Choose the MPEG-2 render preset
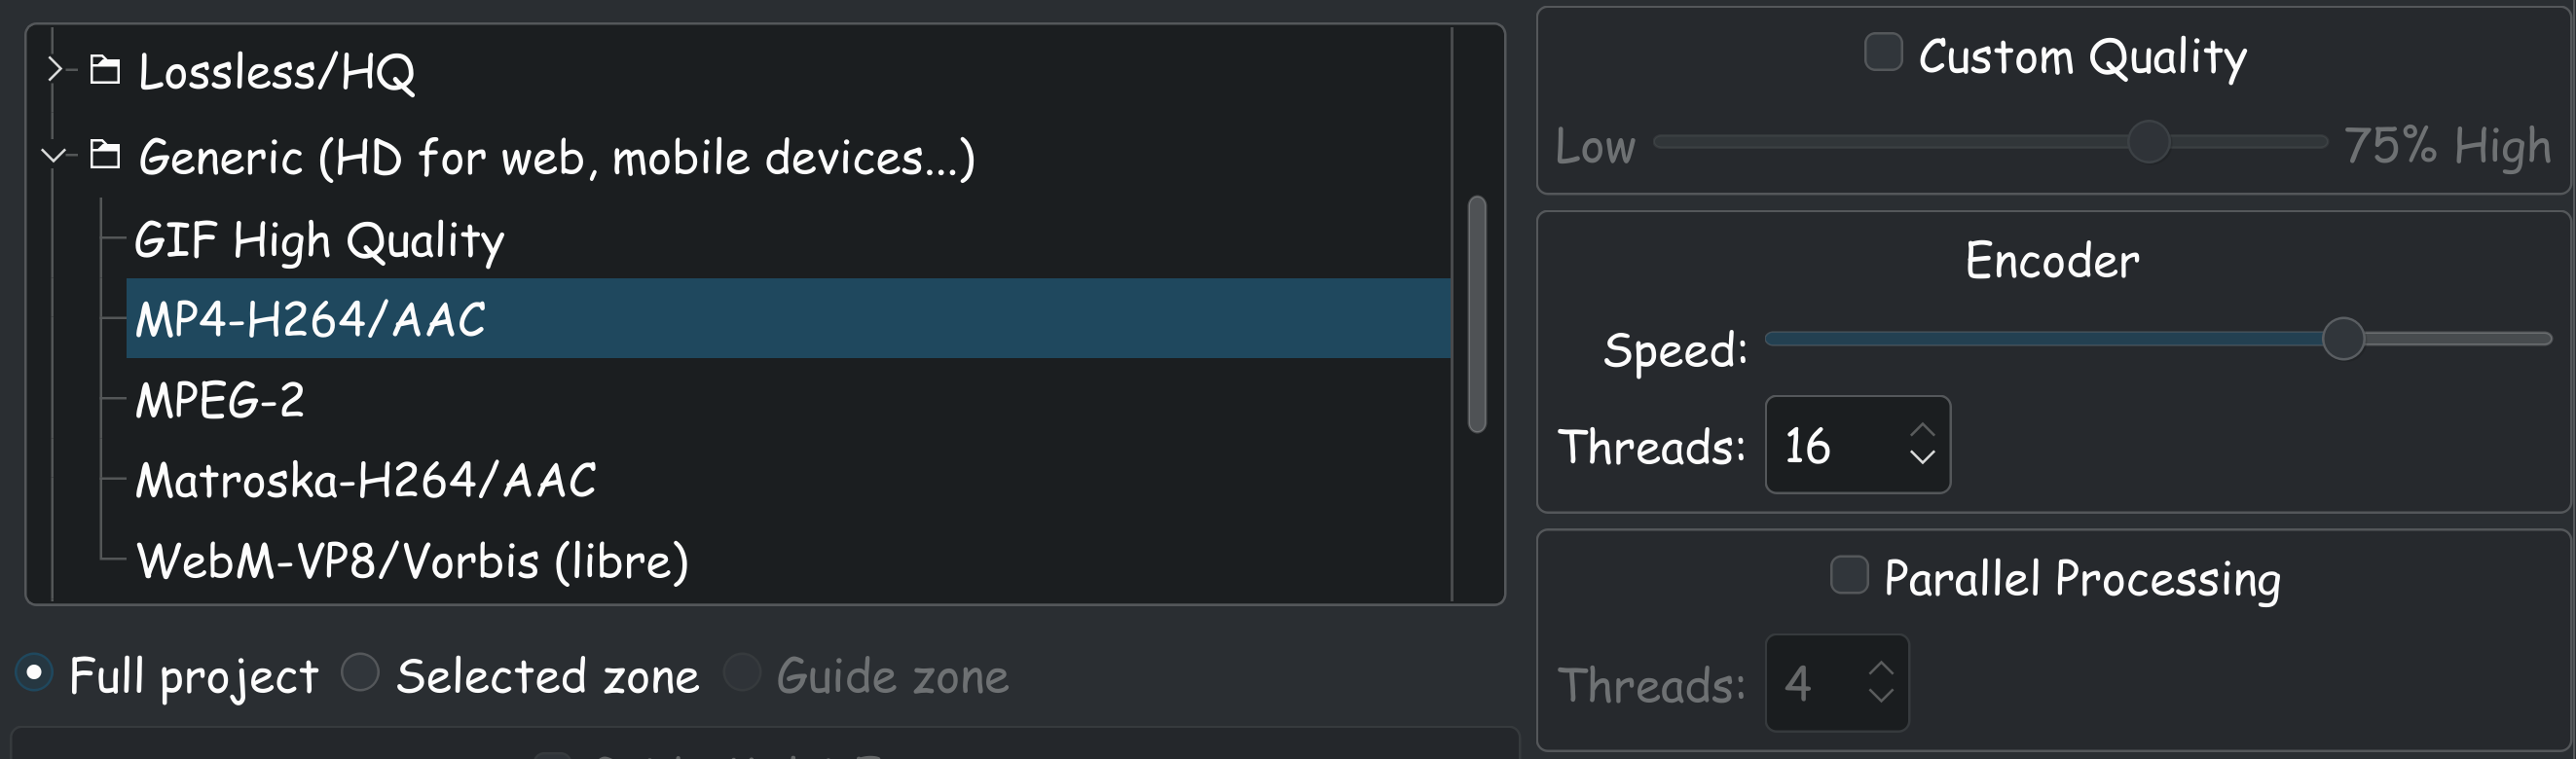2576x759 pixels. tap(220, 400)
